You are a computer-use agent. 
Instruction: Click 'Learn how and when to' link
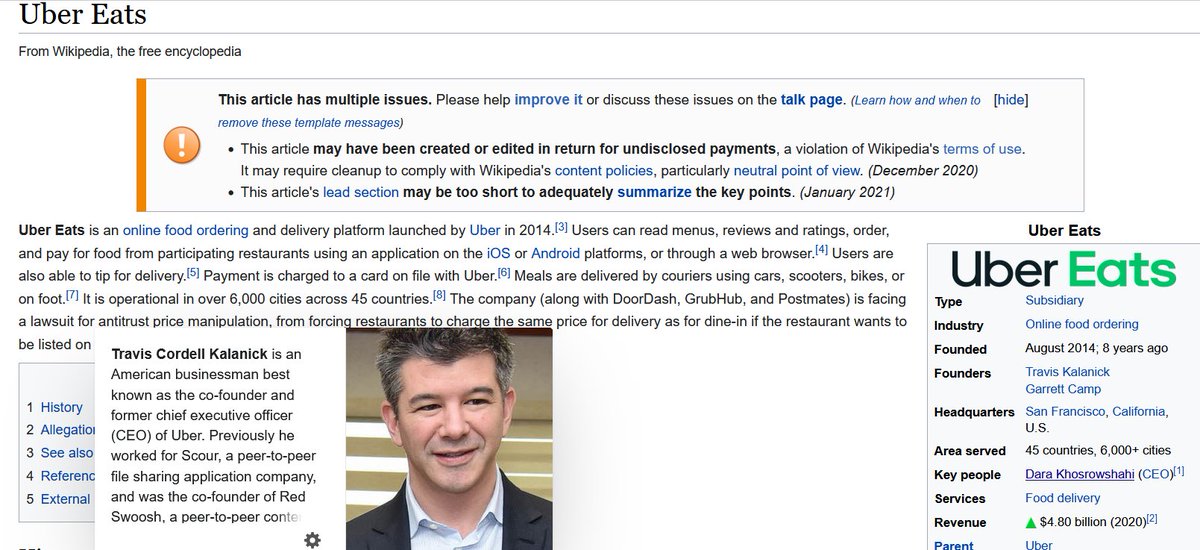point(917,101)
